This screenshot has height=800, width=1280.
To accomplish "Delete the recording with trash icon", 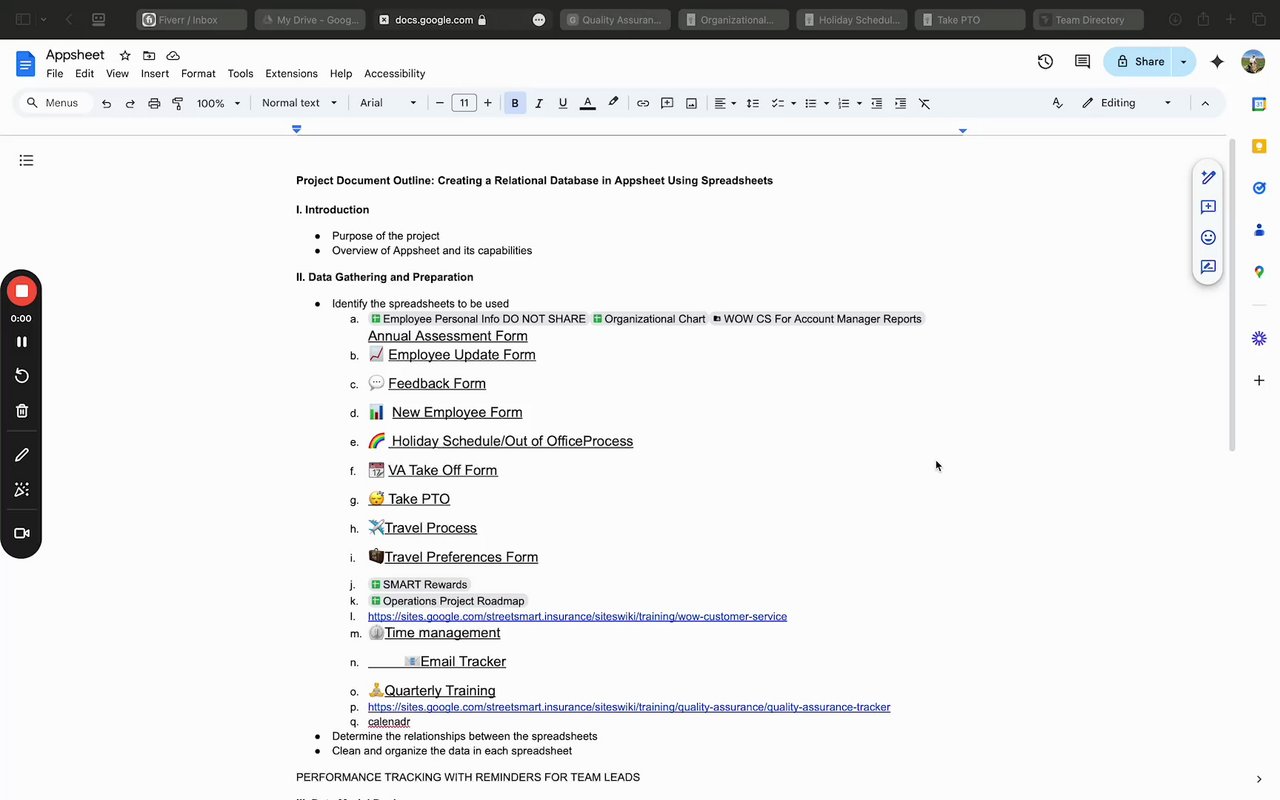I will [21, 410].
